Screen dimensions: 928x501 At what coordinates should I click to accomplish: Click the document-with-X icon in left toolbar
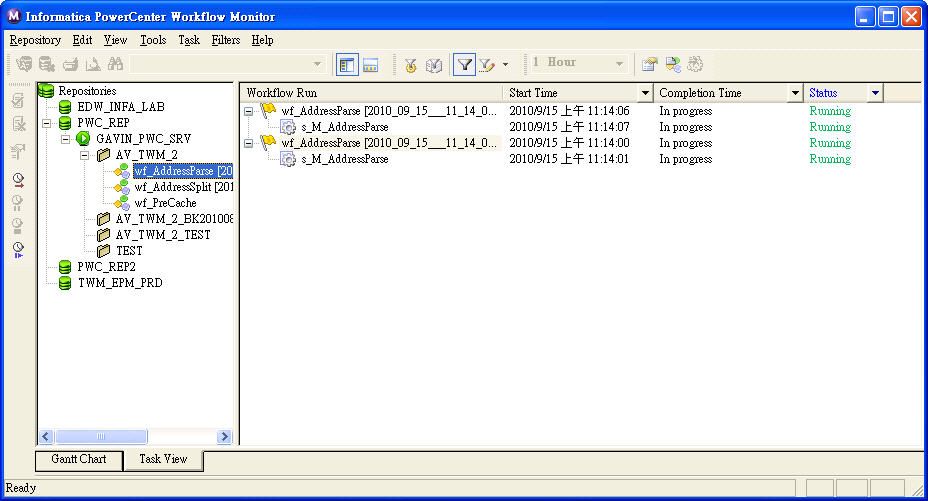pos(18,124)
